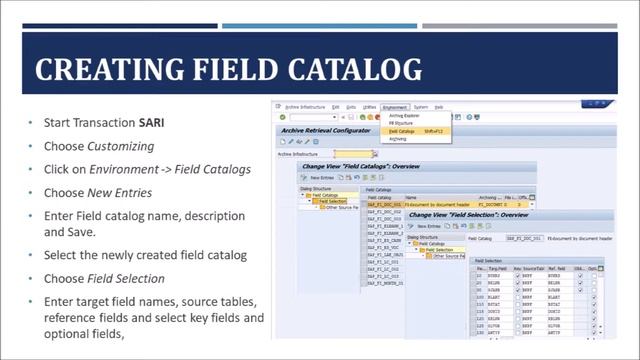Click the Display/Change toggle icon in the Field Catalogs view
Image resolution: width=640 pixels, height=360 pixels.
304,178
